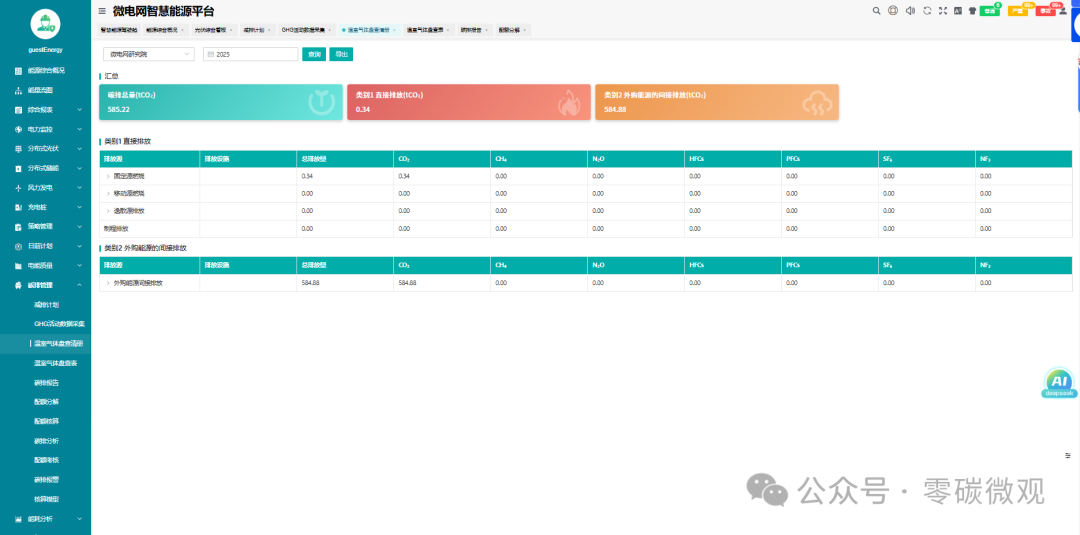
Task: Click the 能耗分析 sidebar icon
Action: click(19, 518)
